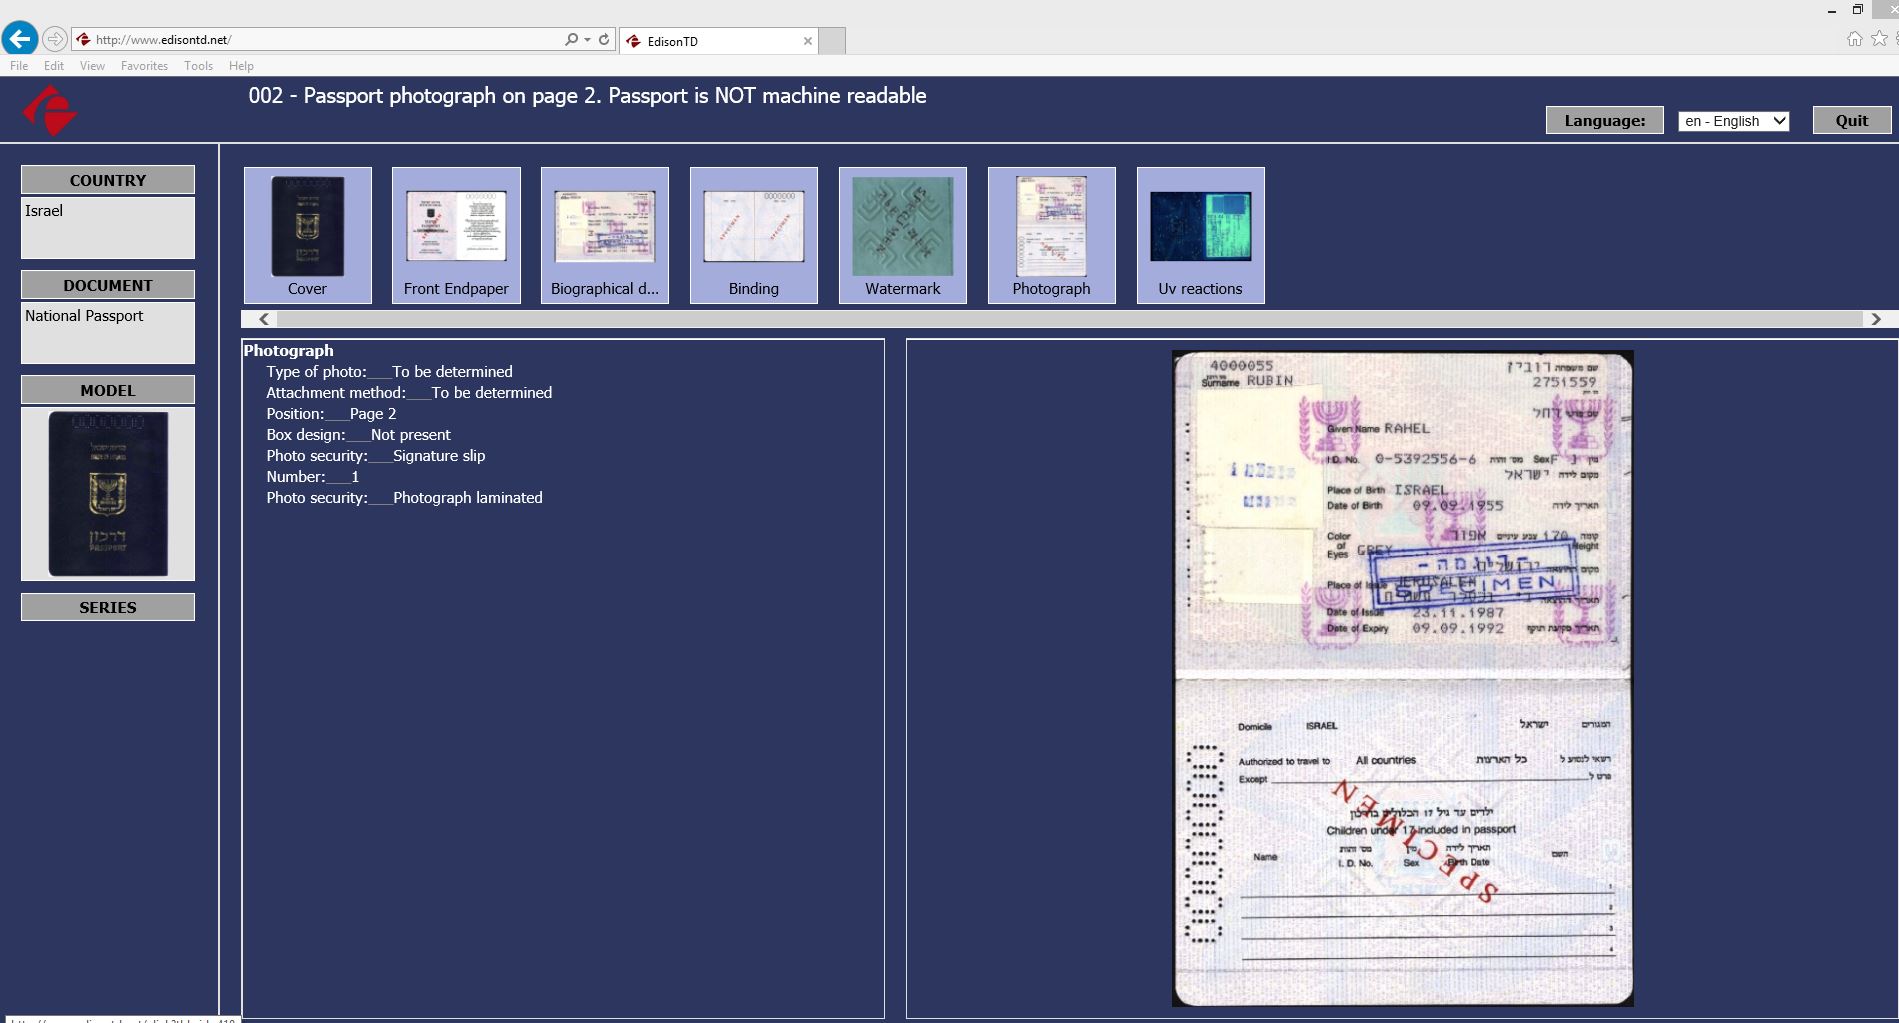Open the Cover thumbnail

(307, 235)
